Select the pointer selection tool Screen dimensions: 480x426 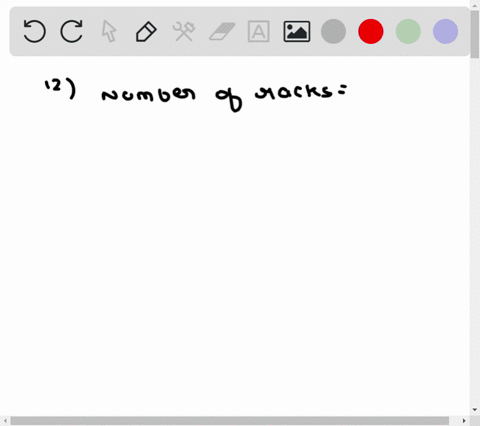(109, 31)
